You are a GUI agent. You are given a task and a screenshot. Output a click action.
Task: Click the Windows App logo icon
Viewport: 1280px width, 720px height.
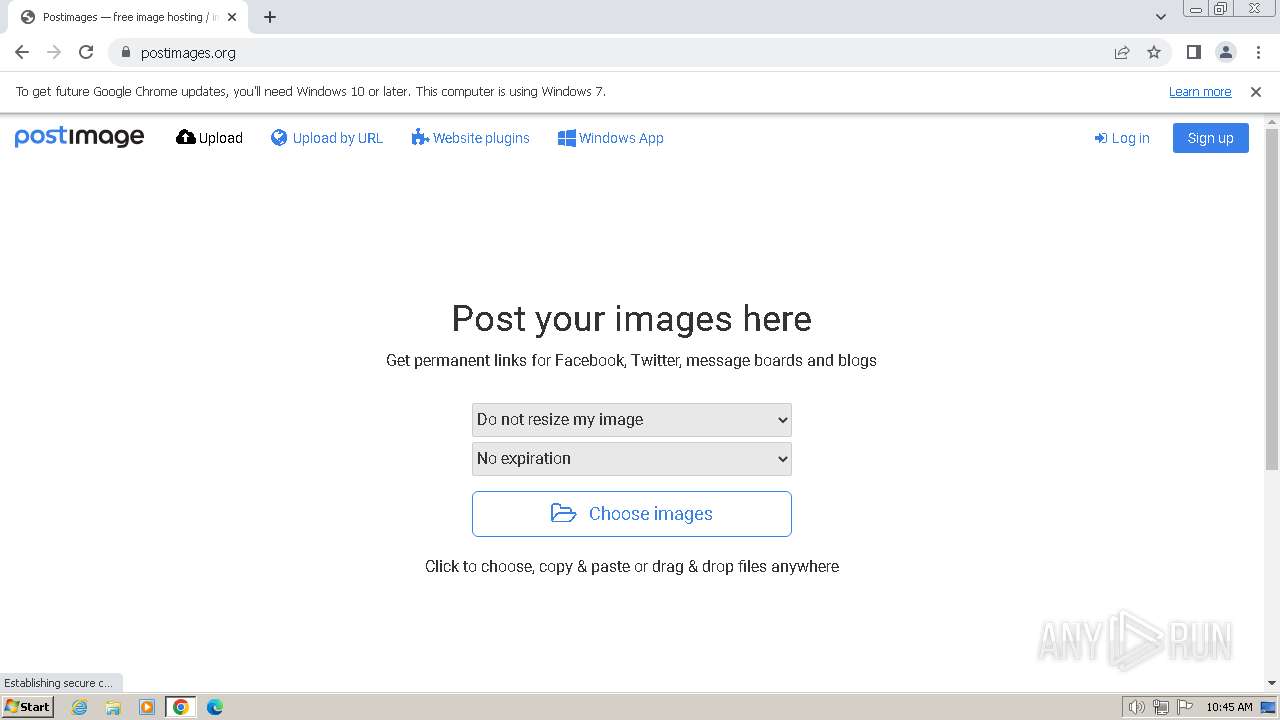click(566, 138)
